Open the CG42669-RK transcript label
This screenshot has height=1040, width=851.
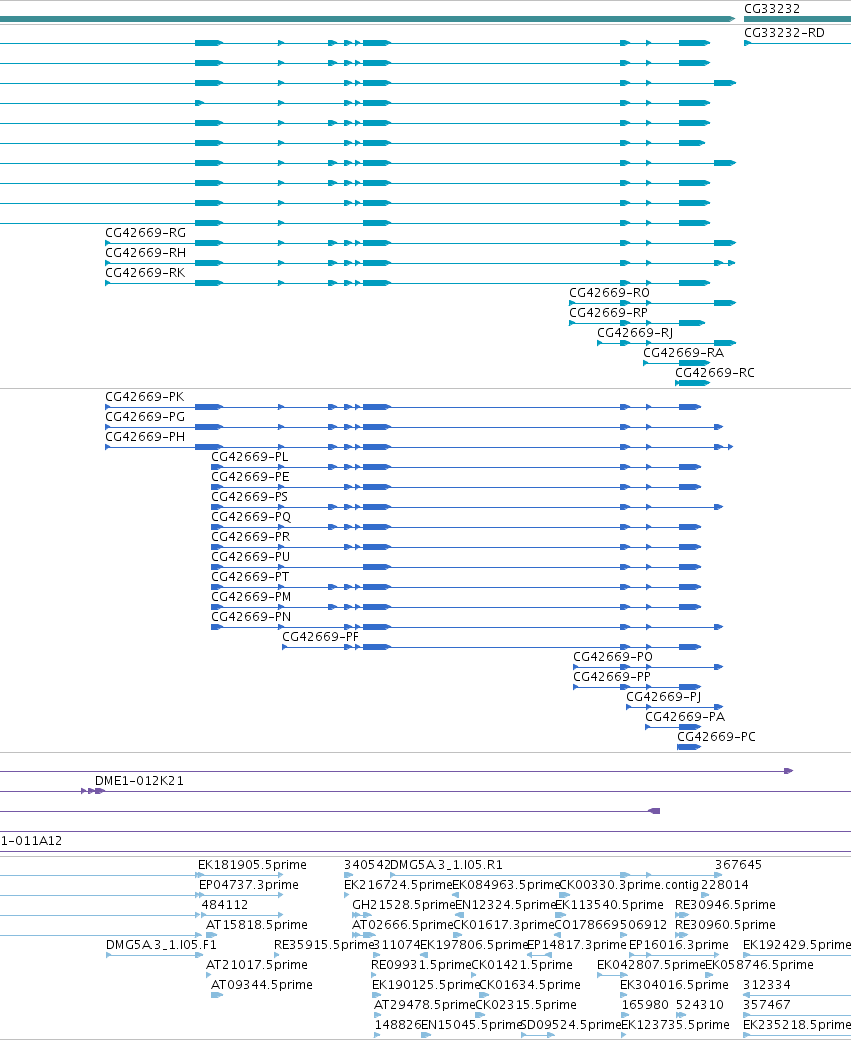click(145, 273)
